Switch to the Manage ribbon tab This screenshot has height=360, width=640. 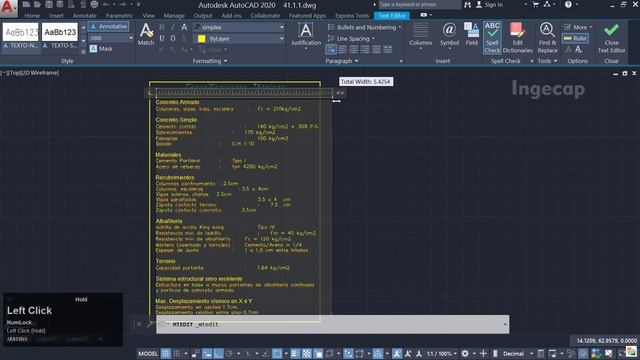pyautogui.click(x=174, y=16)
